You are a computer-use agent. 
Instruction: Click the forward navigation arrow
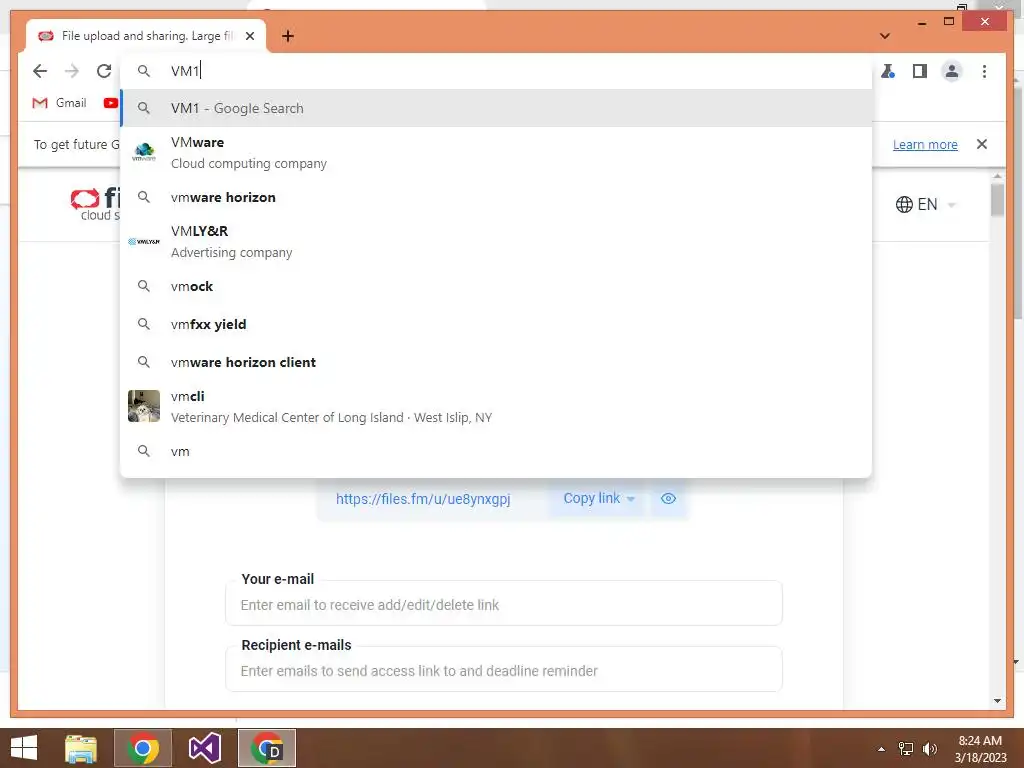(x=72, y=71)
